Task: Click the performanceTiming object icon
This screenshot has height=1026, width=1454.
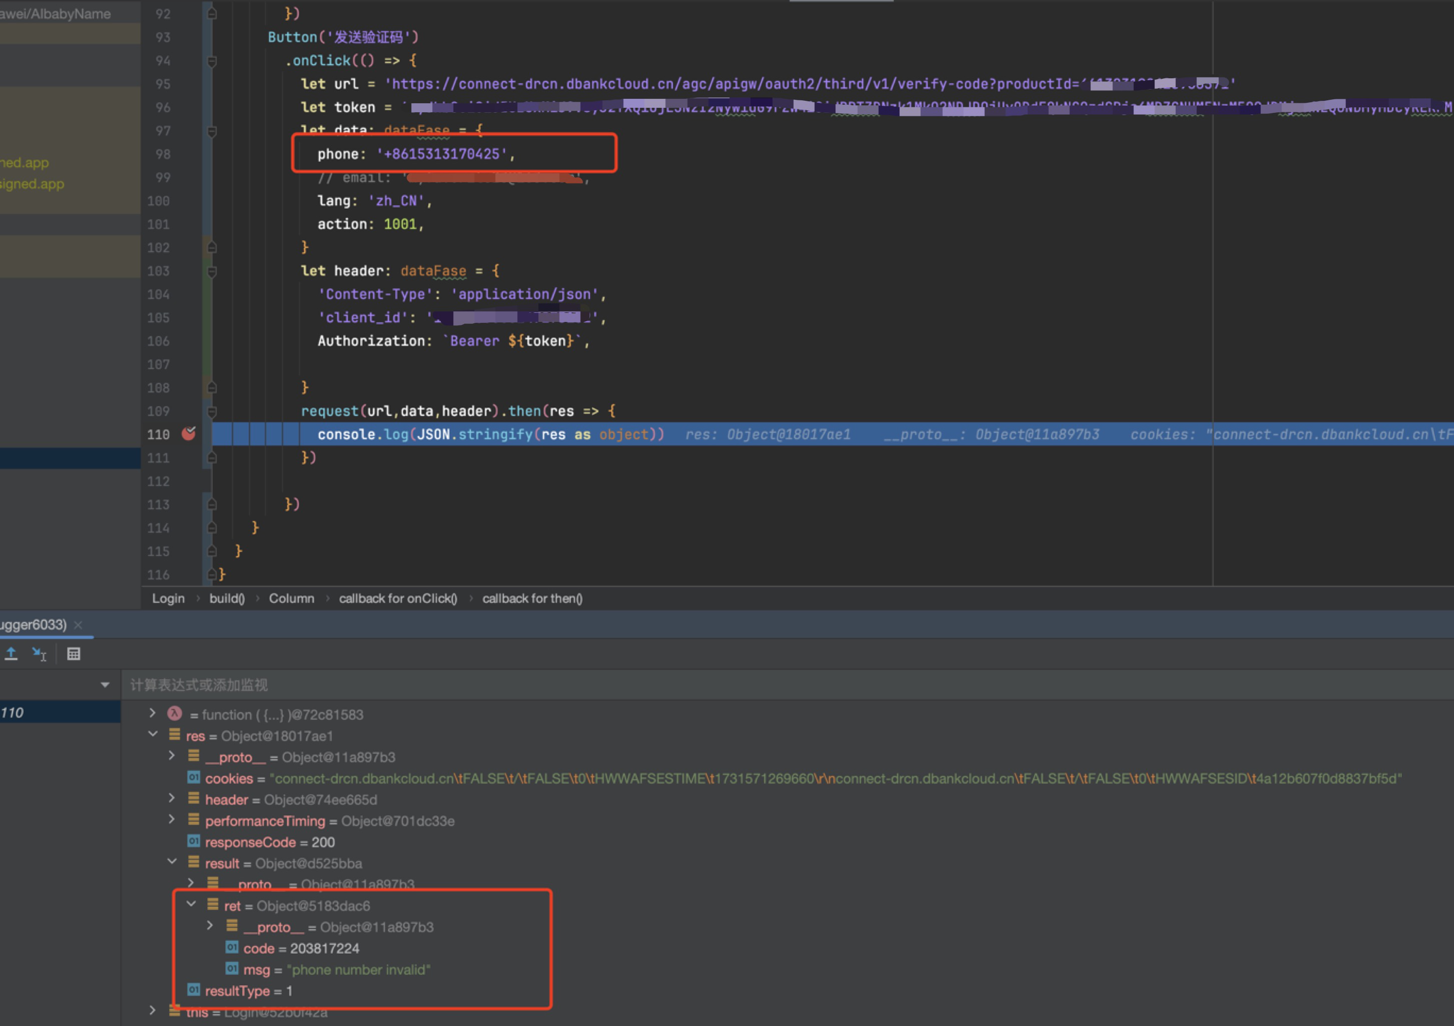Action: pos(194,820)
